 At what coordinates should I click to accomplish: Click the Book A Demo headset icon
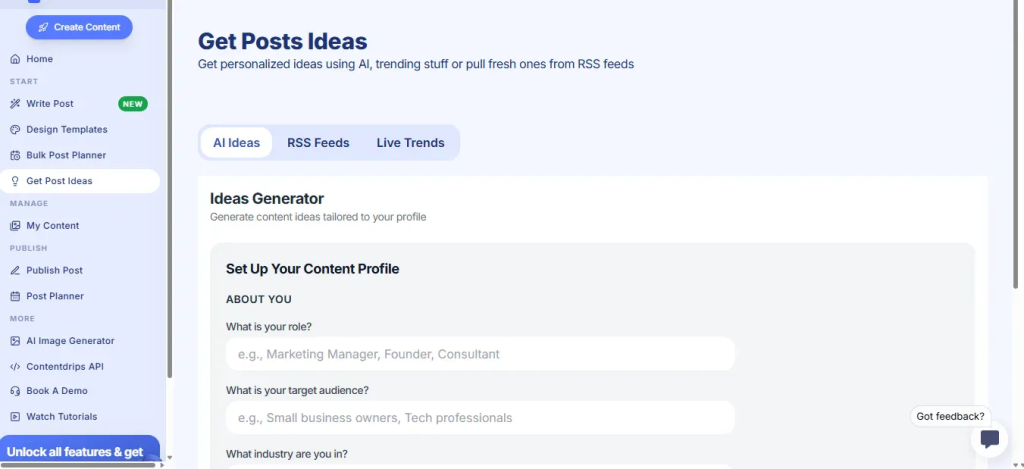tap(15, 391)
